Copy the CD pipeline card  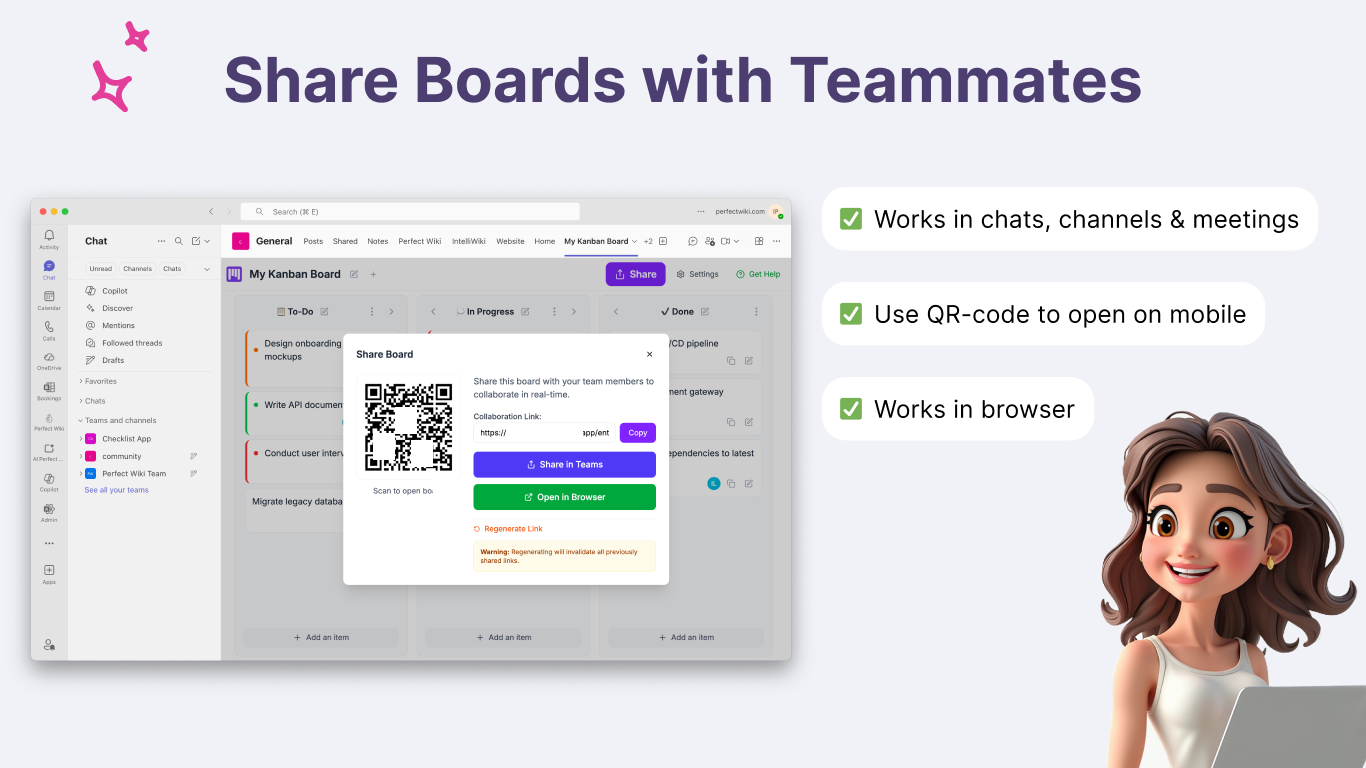click(x=731, y=361)
